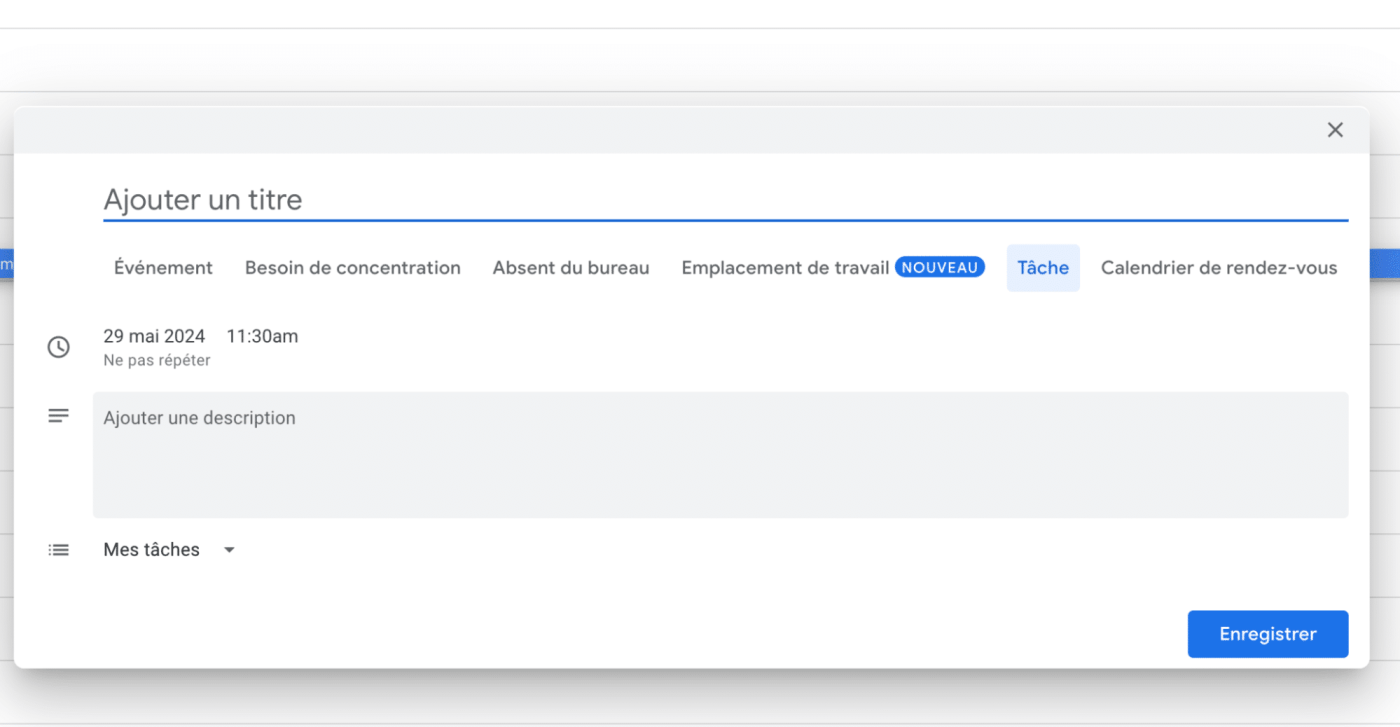The height and width of the screenshot is (727, 1400).
Task: Click the task list icon
Action: pos(59,550)
